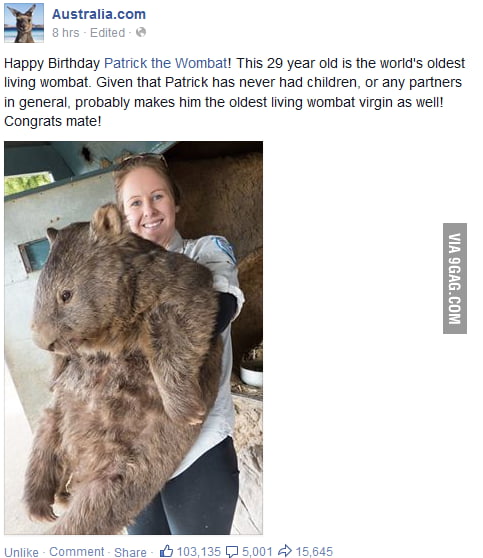Click the VIA 9GAG.COM watermark label

click(455, 278)
